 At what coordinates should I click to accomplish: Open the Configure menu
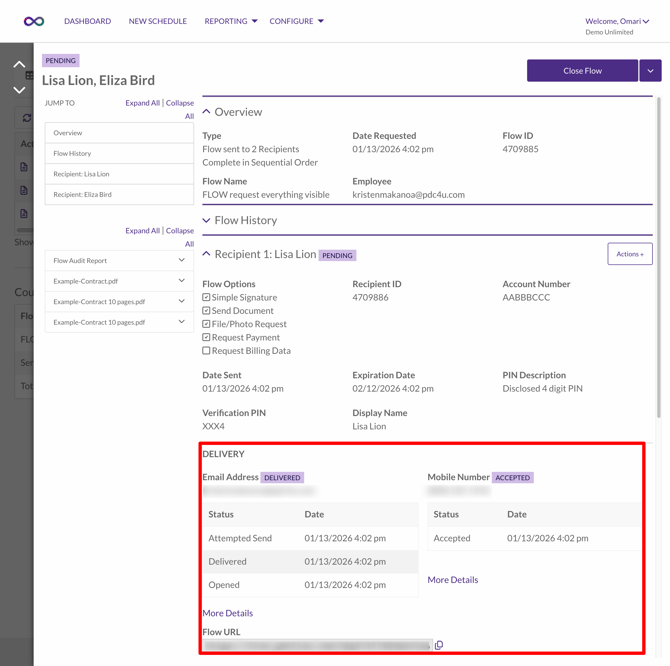[296, 21]
